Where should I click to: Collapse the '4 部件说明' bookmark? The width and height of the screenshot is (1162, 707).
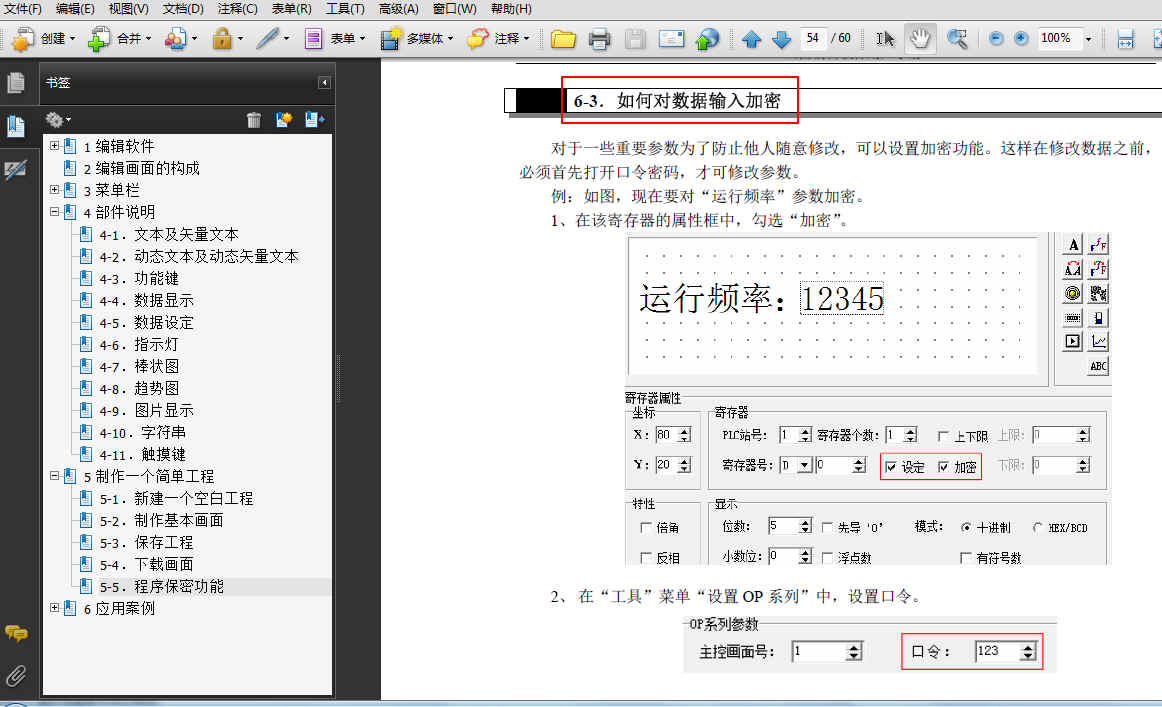coord(54,212)
